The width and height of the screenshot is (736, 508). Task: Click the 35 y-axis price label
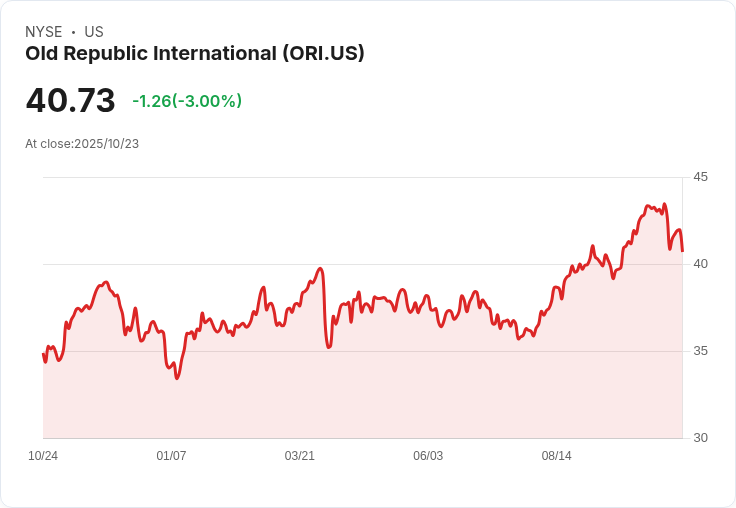pyautogui.click(x=700, y=351)
